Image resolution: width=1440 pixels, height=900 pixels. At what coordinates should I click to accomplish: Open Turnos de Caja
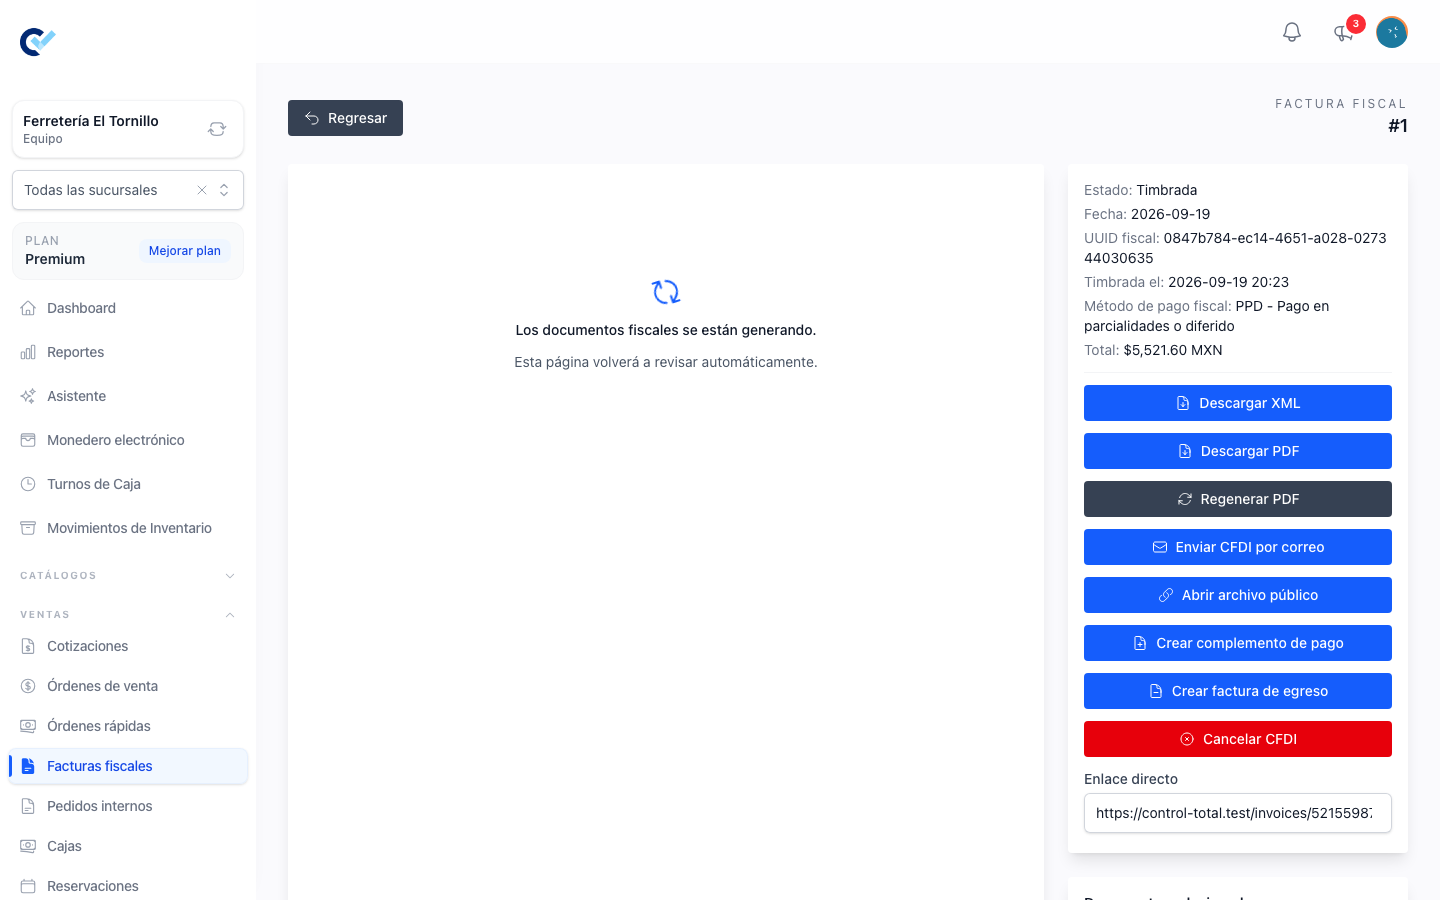(128, 484)
